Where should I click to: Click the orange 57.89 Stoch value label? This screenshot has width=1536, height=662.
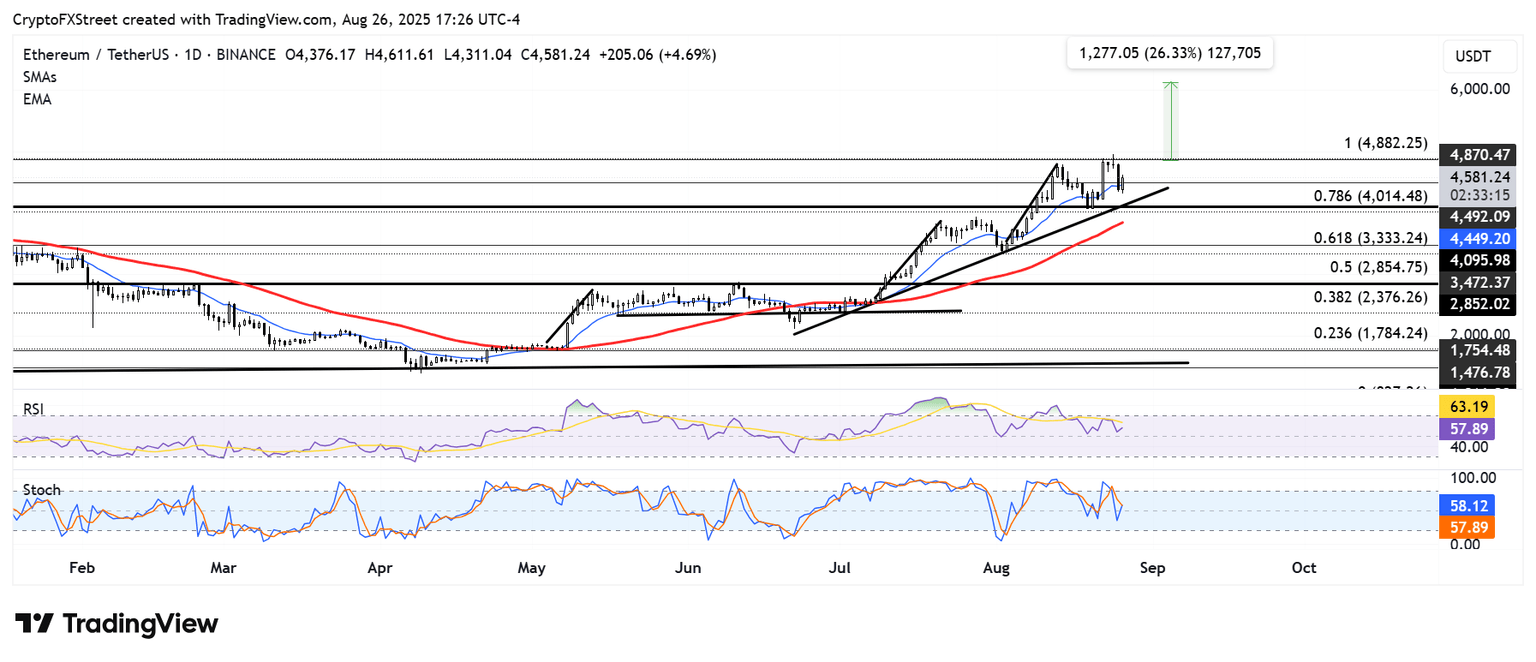coord(1466,527)
